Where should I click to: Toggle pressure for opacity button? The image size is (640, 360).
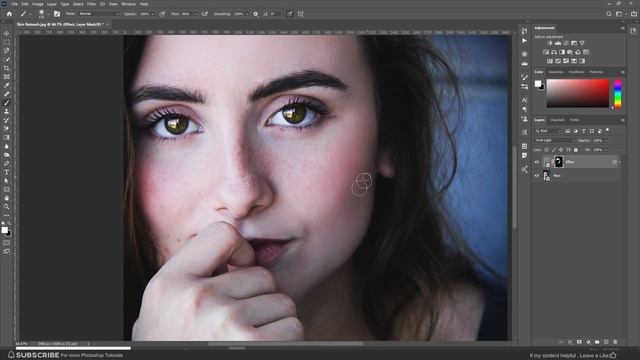tap(162, 14)
